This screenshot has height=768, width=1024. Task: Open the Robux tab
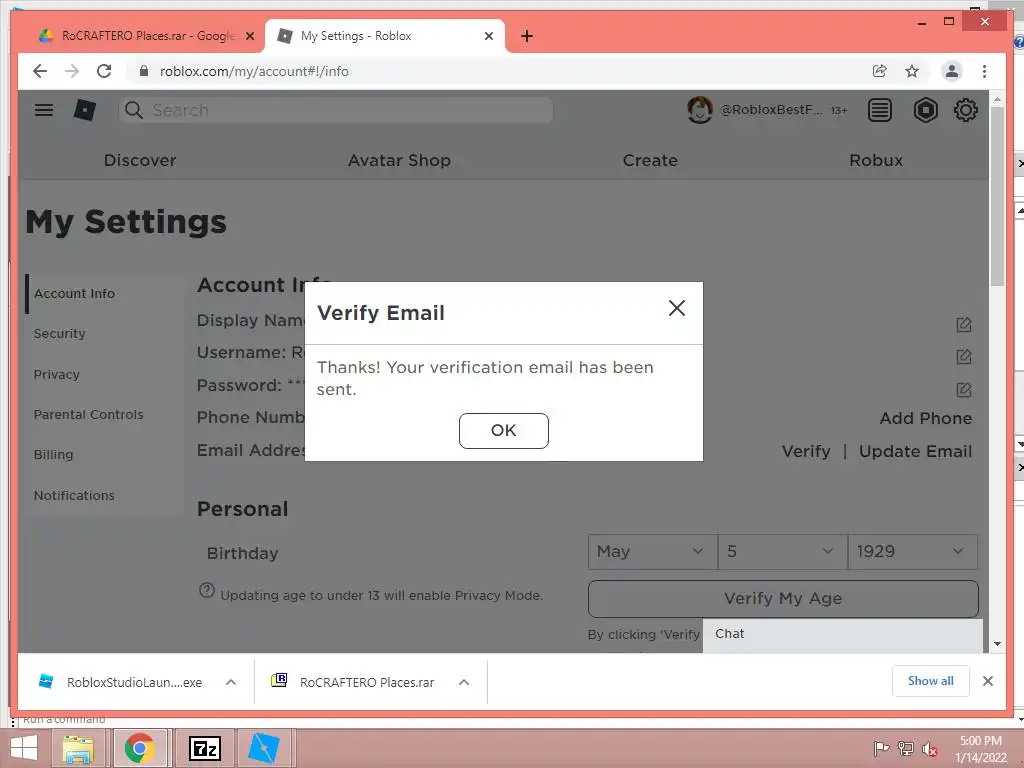[x=876, y=160]
